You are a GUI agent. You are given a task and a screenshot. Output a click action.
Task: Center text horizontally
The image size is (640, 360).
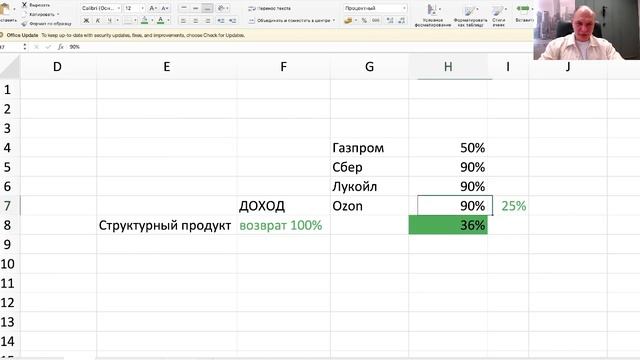[x=196, y=20]
